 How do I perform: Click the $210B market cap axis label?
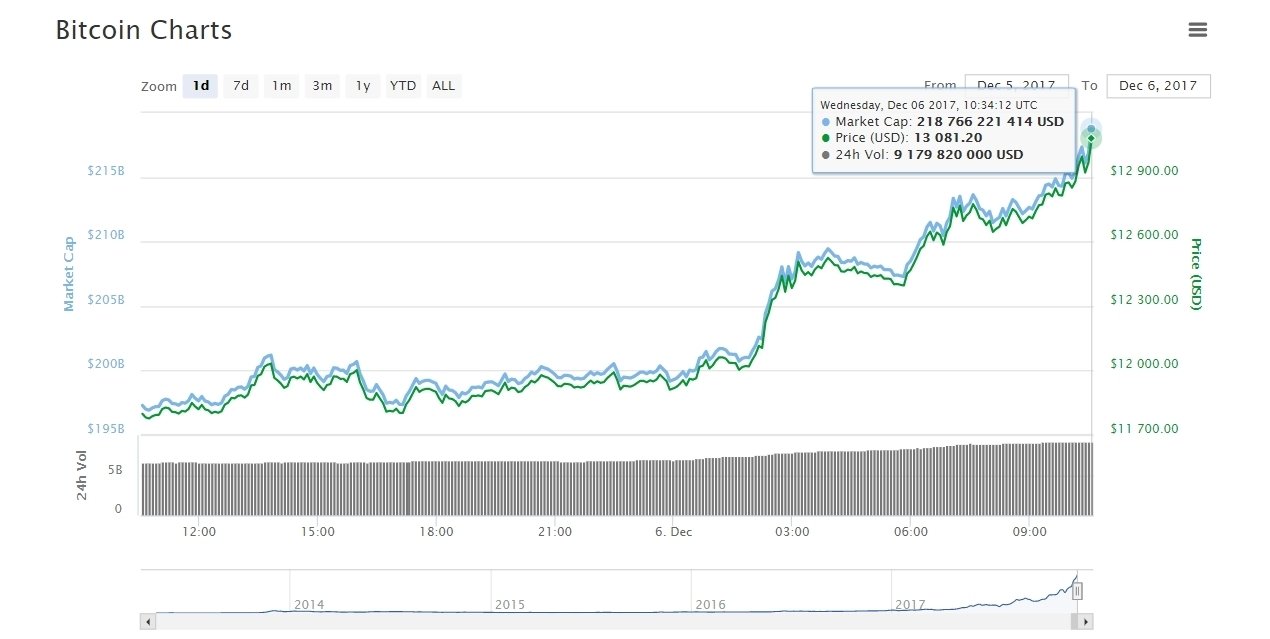pyautogui.click(x=106, y=235)
